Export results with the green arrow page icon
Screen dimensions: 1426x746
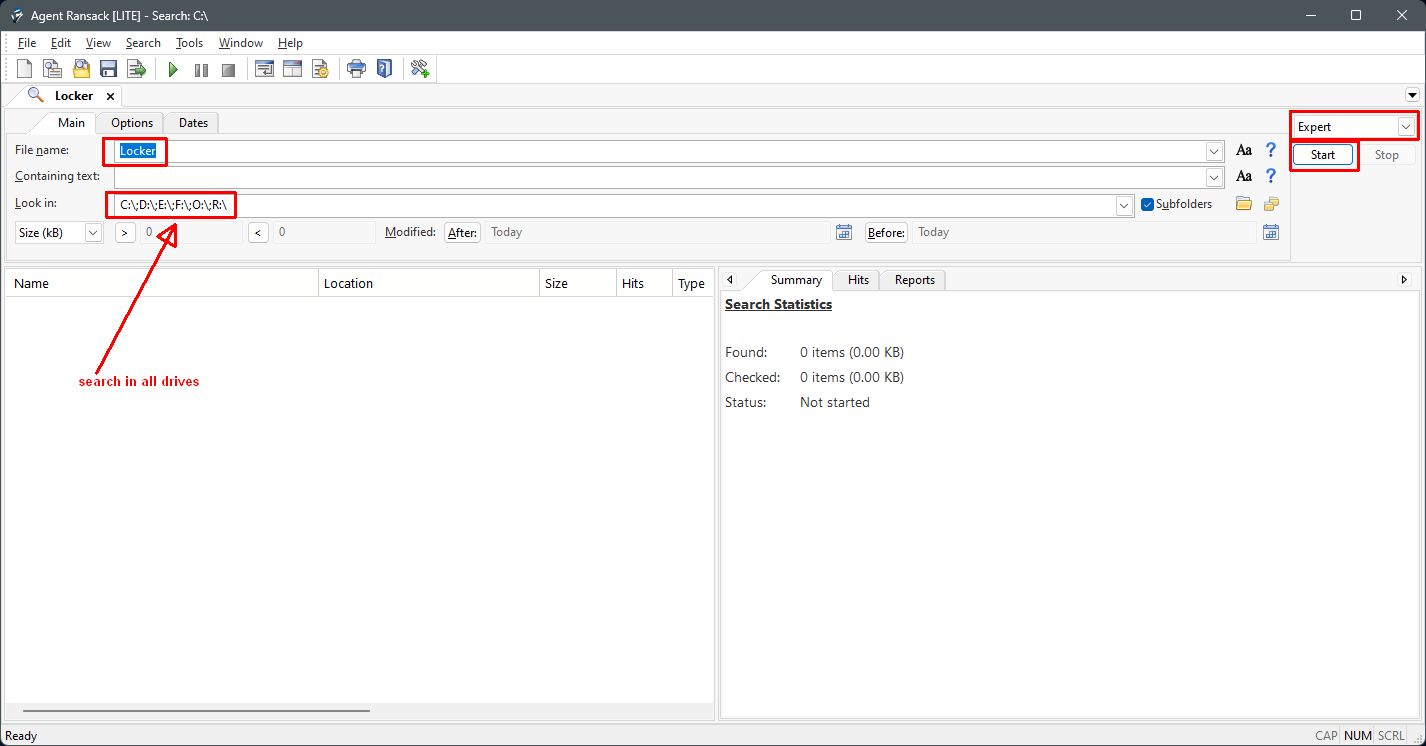point(137,69)
